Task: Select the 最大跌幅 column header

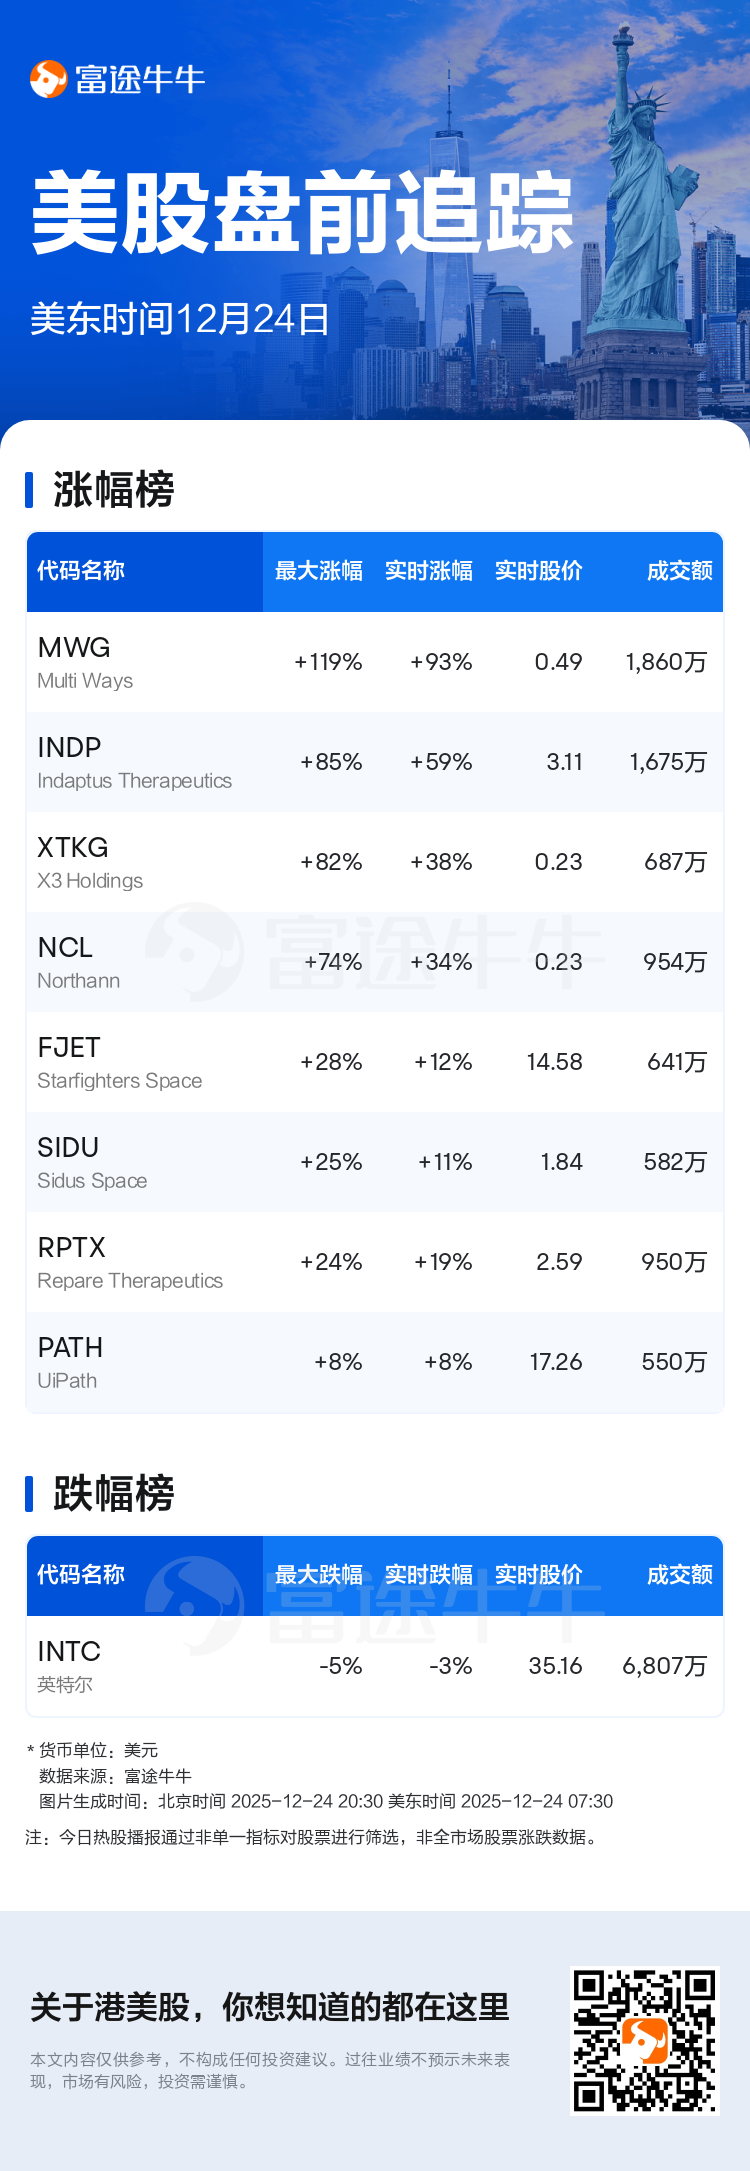Action: [x=318, y=1575]
